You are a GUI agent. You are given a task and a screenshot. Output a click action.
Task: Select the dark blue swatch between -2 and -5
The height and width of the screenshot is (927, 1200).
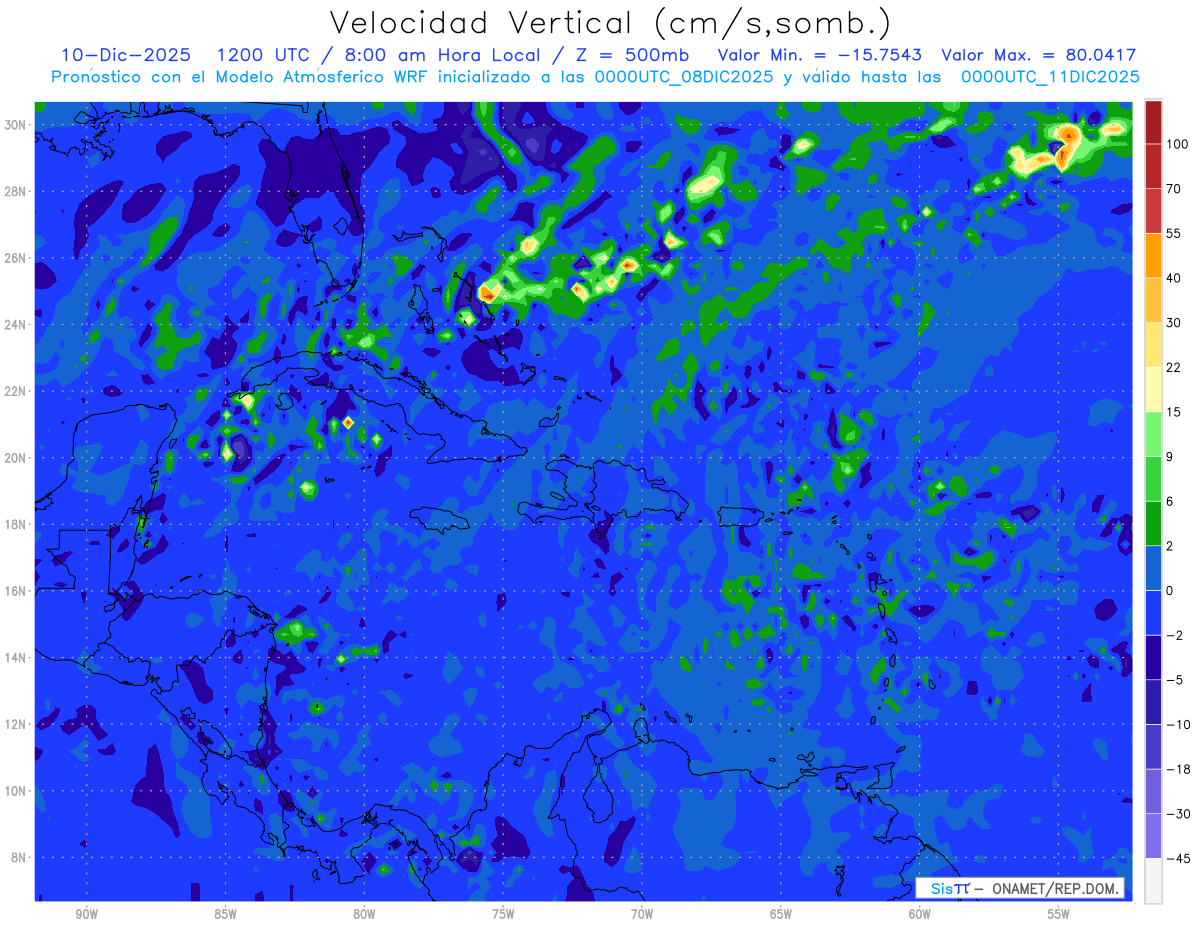click(x=1153, y=657)
